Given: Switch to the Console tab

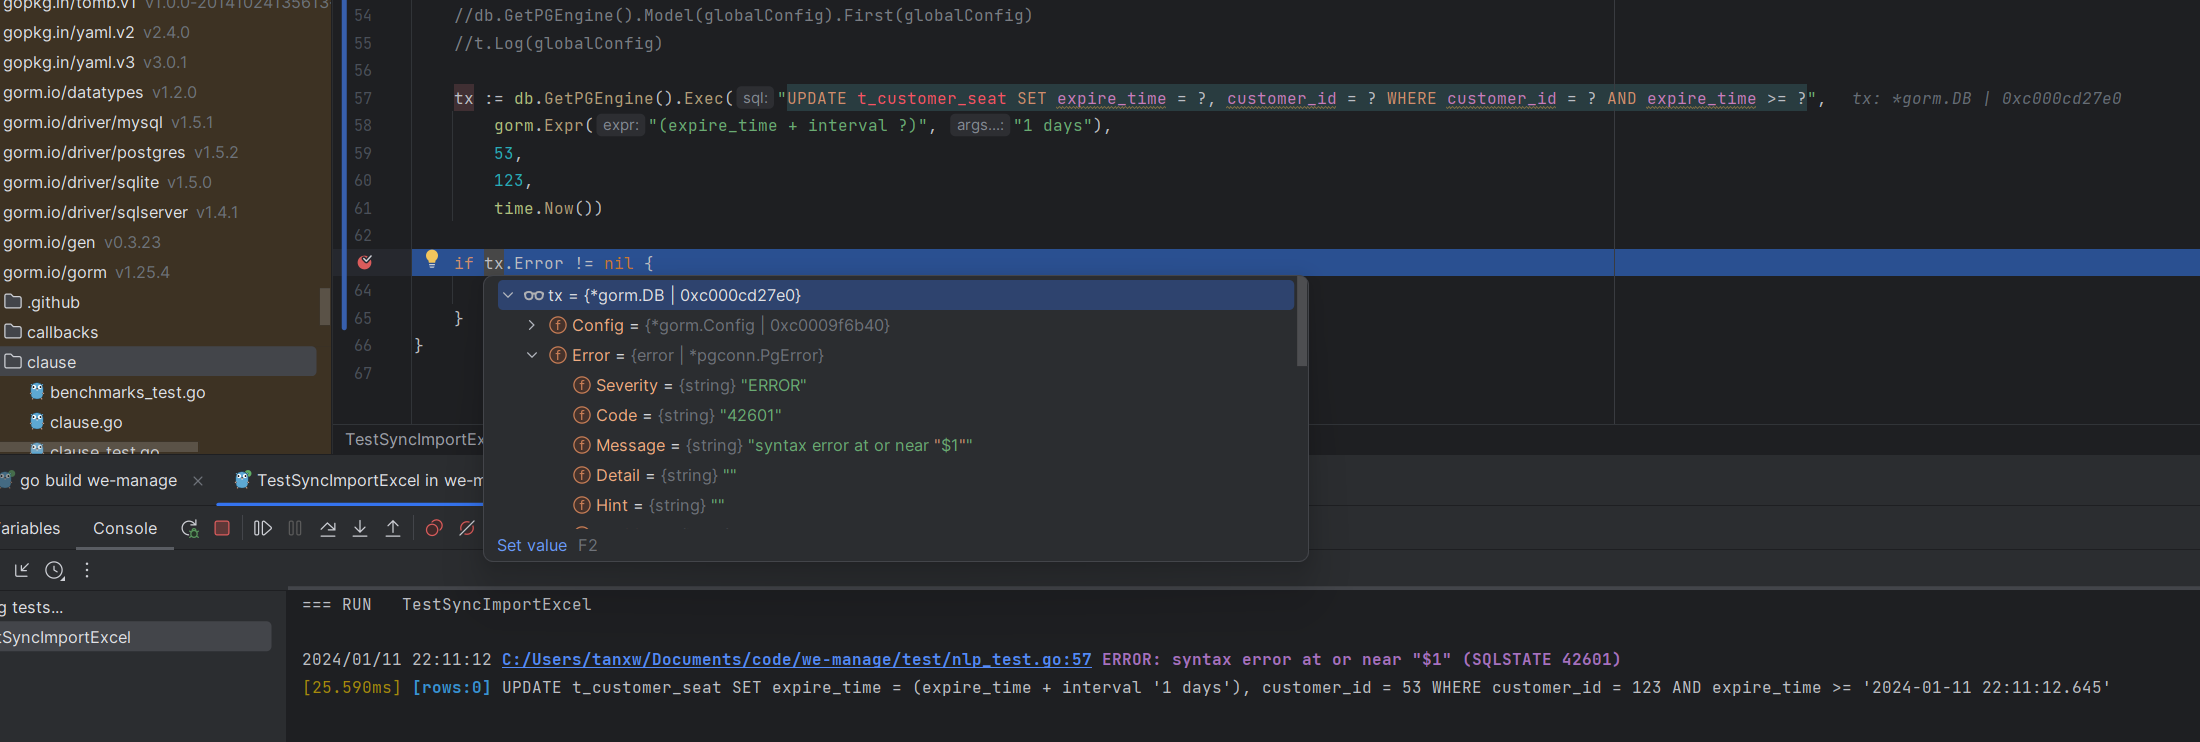Looking at the screenshot, I should pos(125,529).
